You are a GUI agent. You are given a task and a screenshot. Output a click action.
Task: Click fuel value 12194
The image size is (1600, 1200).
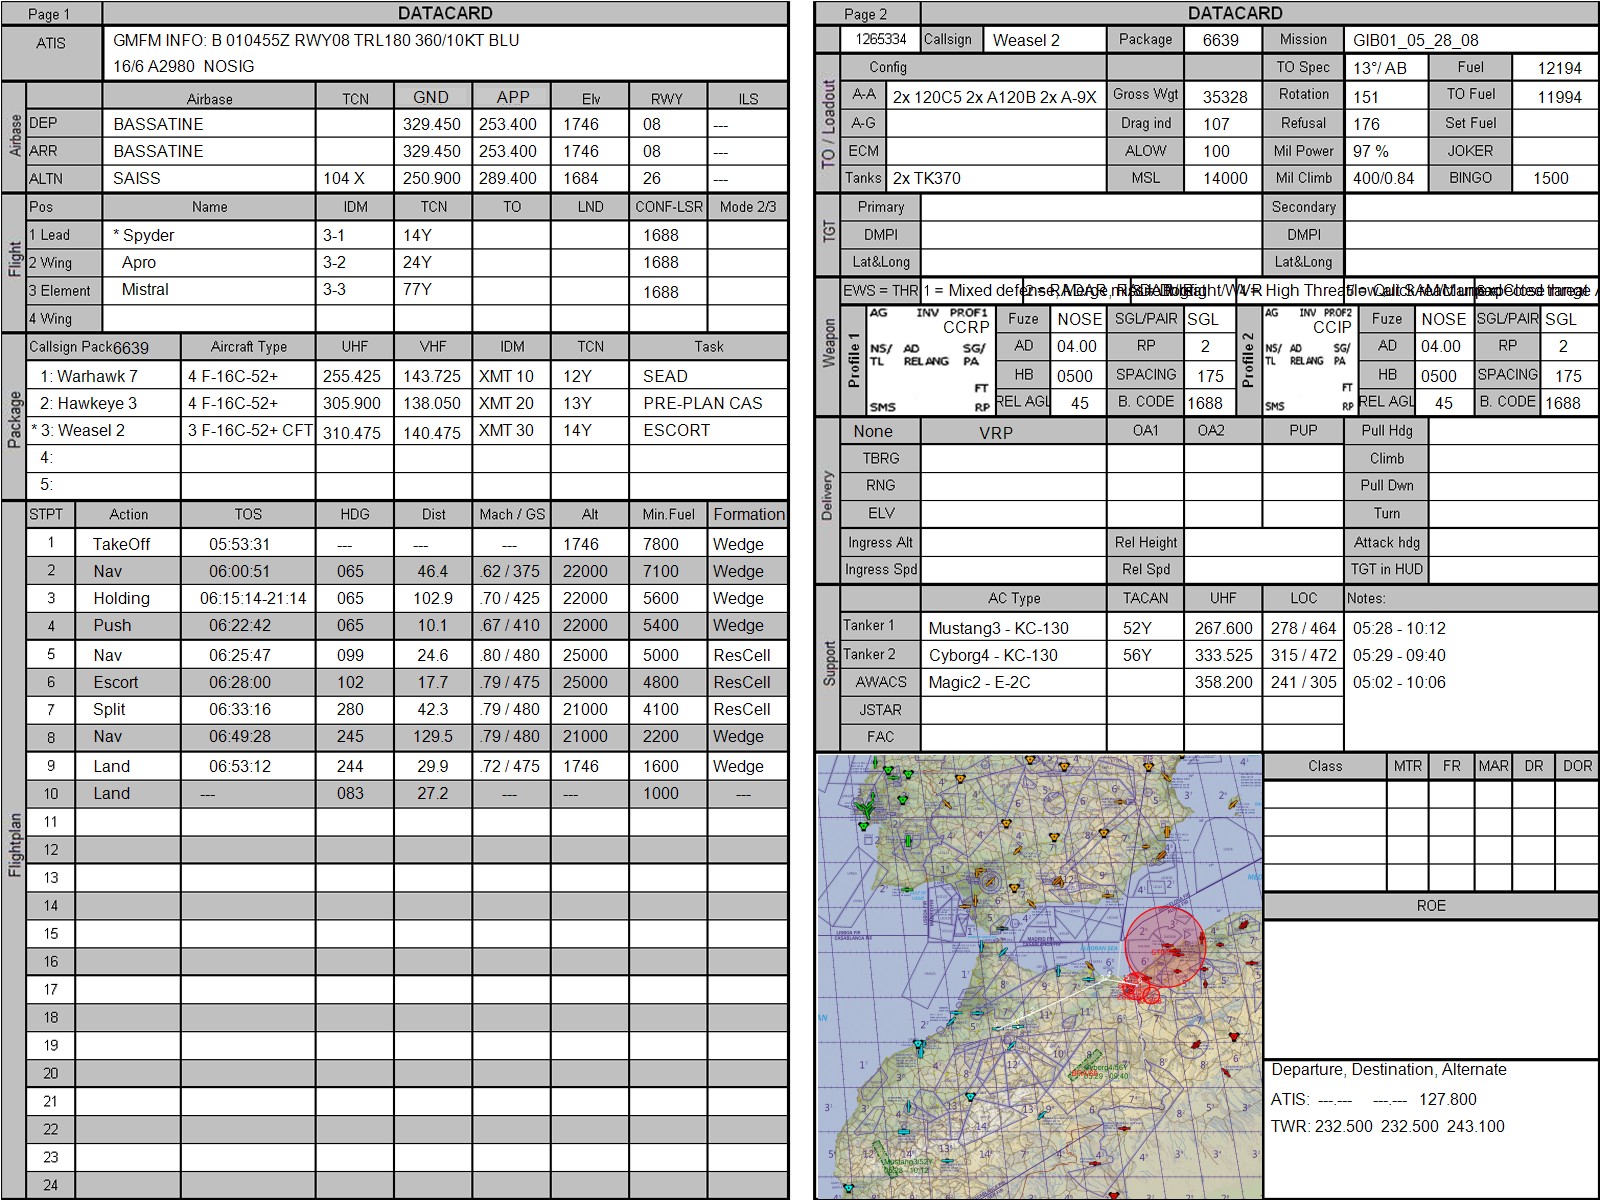(x=1560, y=68)
